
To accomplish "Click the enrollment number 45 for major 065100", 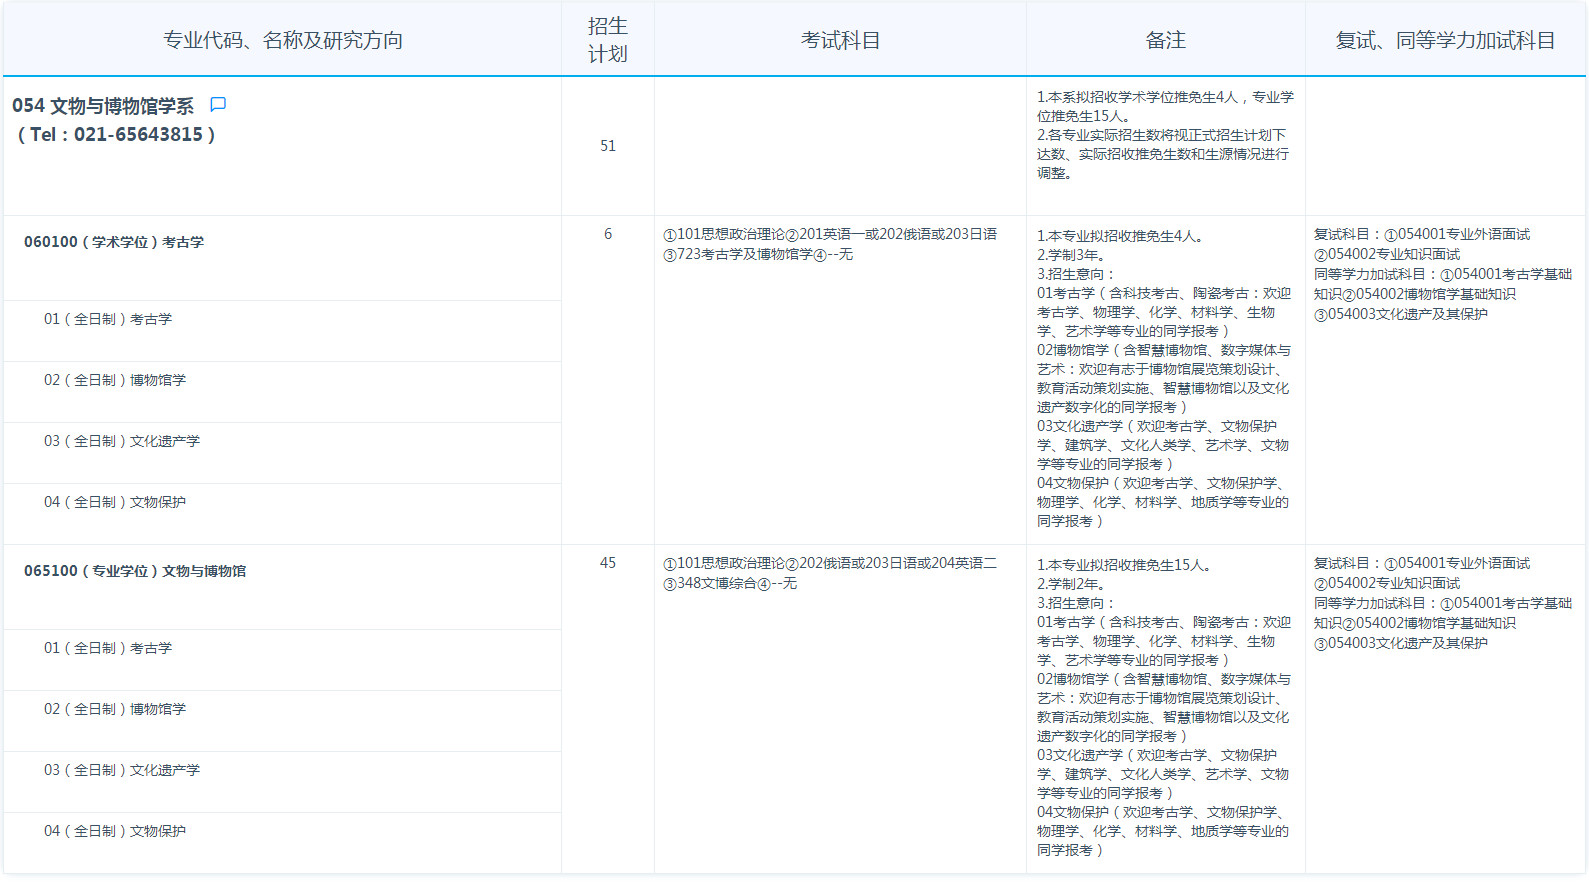I will click(608, 563).
